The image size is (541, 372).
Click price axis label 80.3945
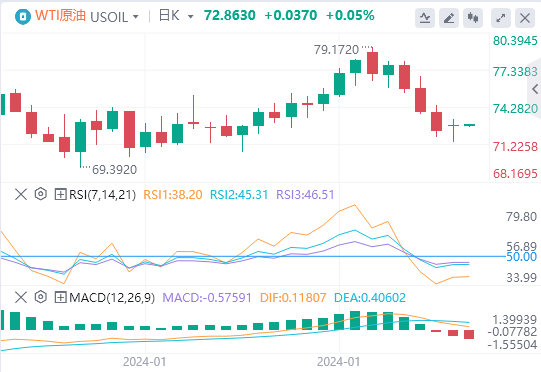pos(515,41)
